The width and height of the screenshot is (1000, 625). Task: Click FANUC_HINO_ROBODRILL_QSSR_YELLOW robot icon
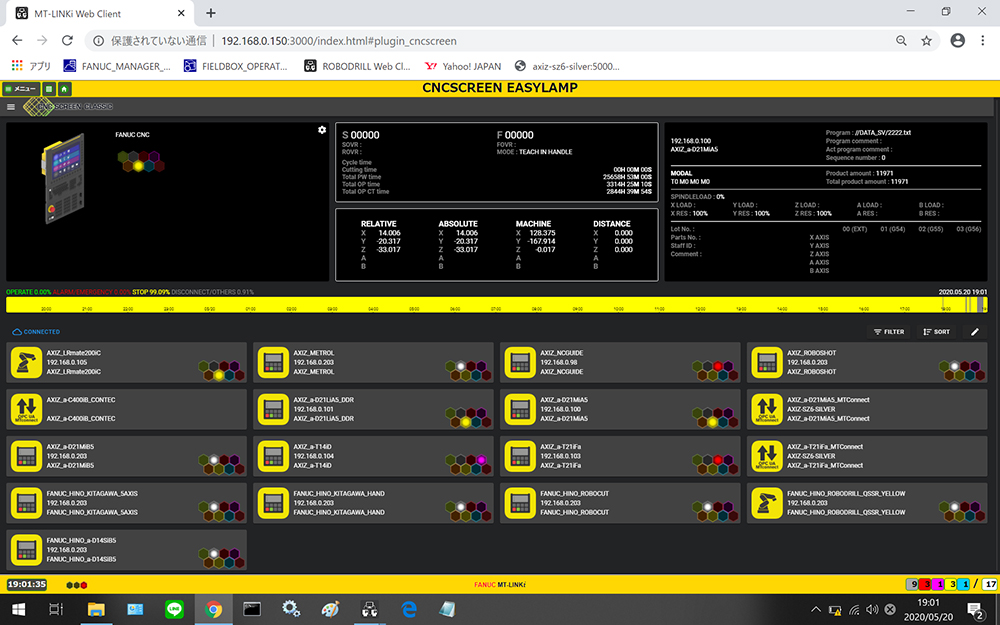point(766,502)
